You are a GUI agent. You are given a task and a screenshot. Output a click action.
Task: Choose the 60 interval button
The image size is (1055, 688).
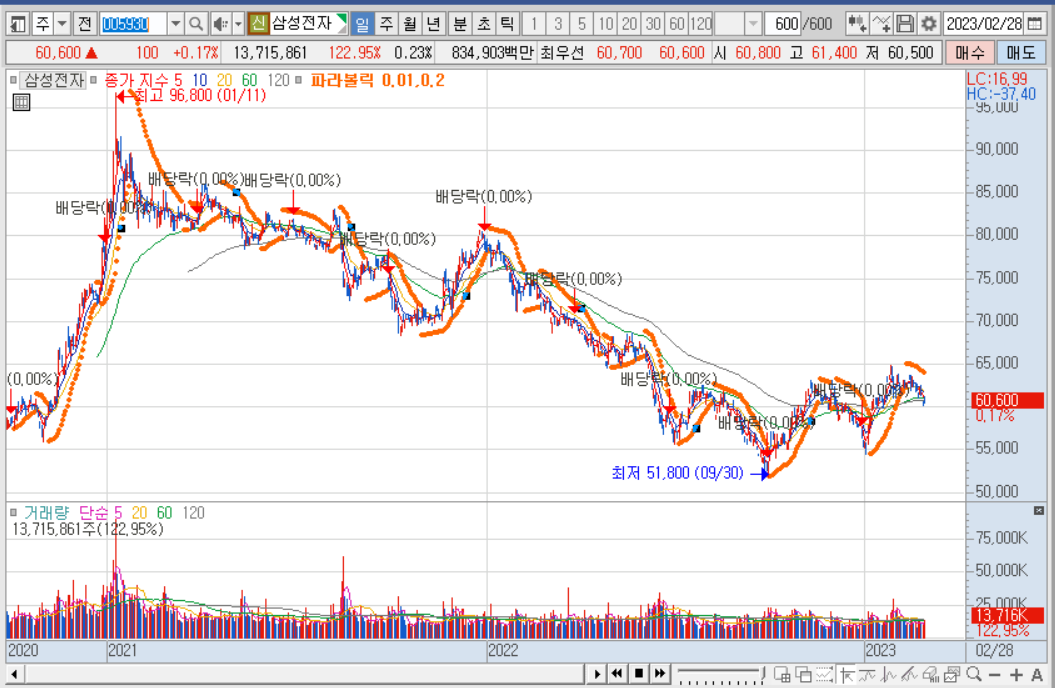(677, 24)
